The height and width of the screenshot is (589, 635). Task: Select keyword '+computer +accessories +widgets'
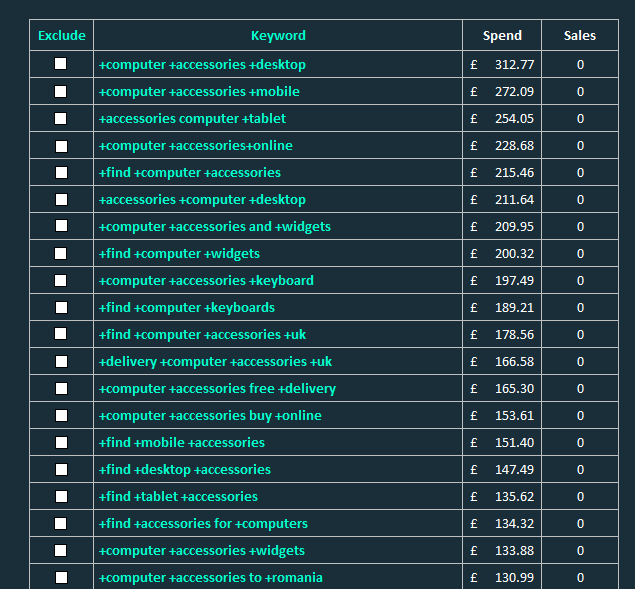(202, 551)
